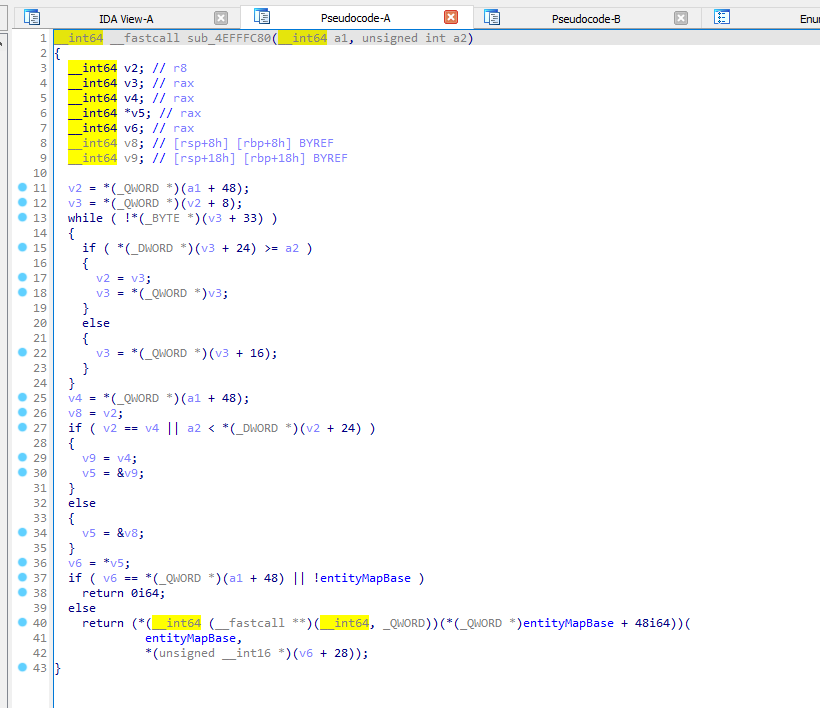Toggle breakpoint dot on line 11

pyautogui.click(x=22, y=188)
